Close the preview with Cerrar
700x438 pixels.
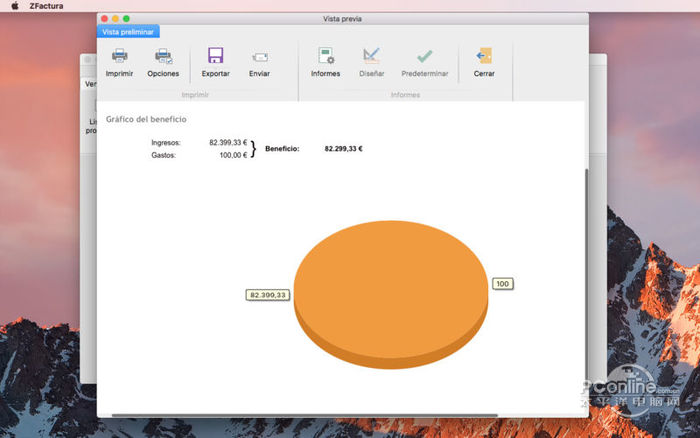coord(484,57)
